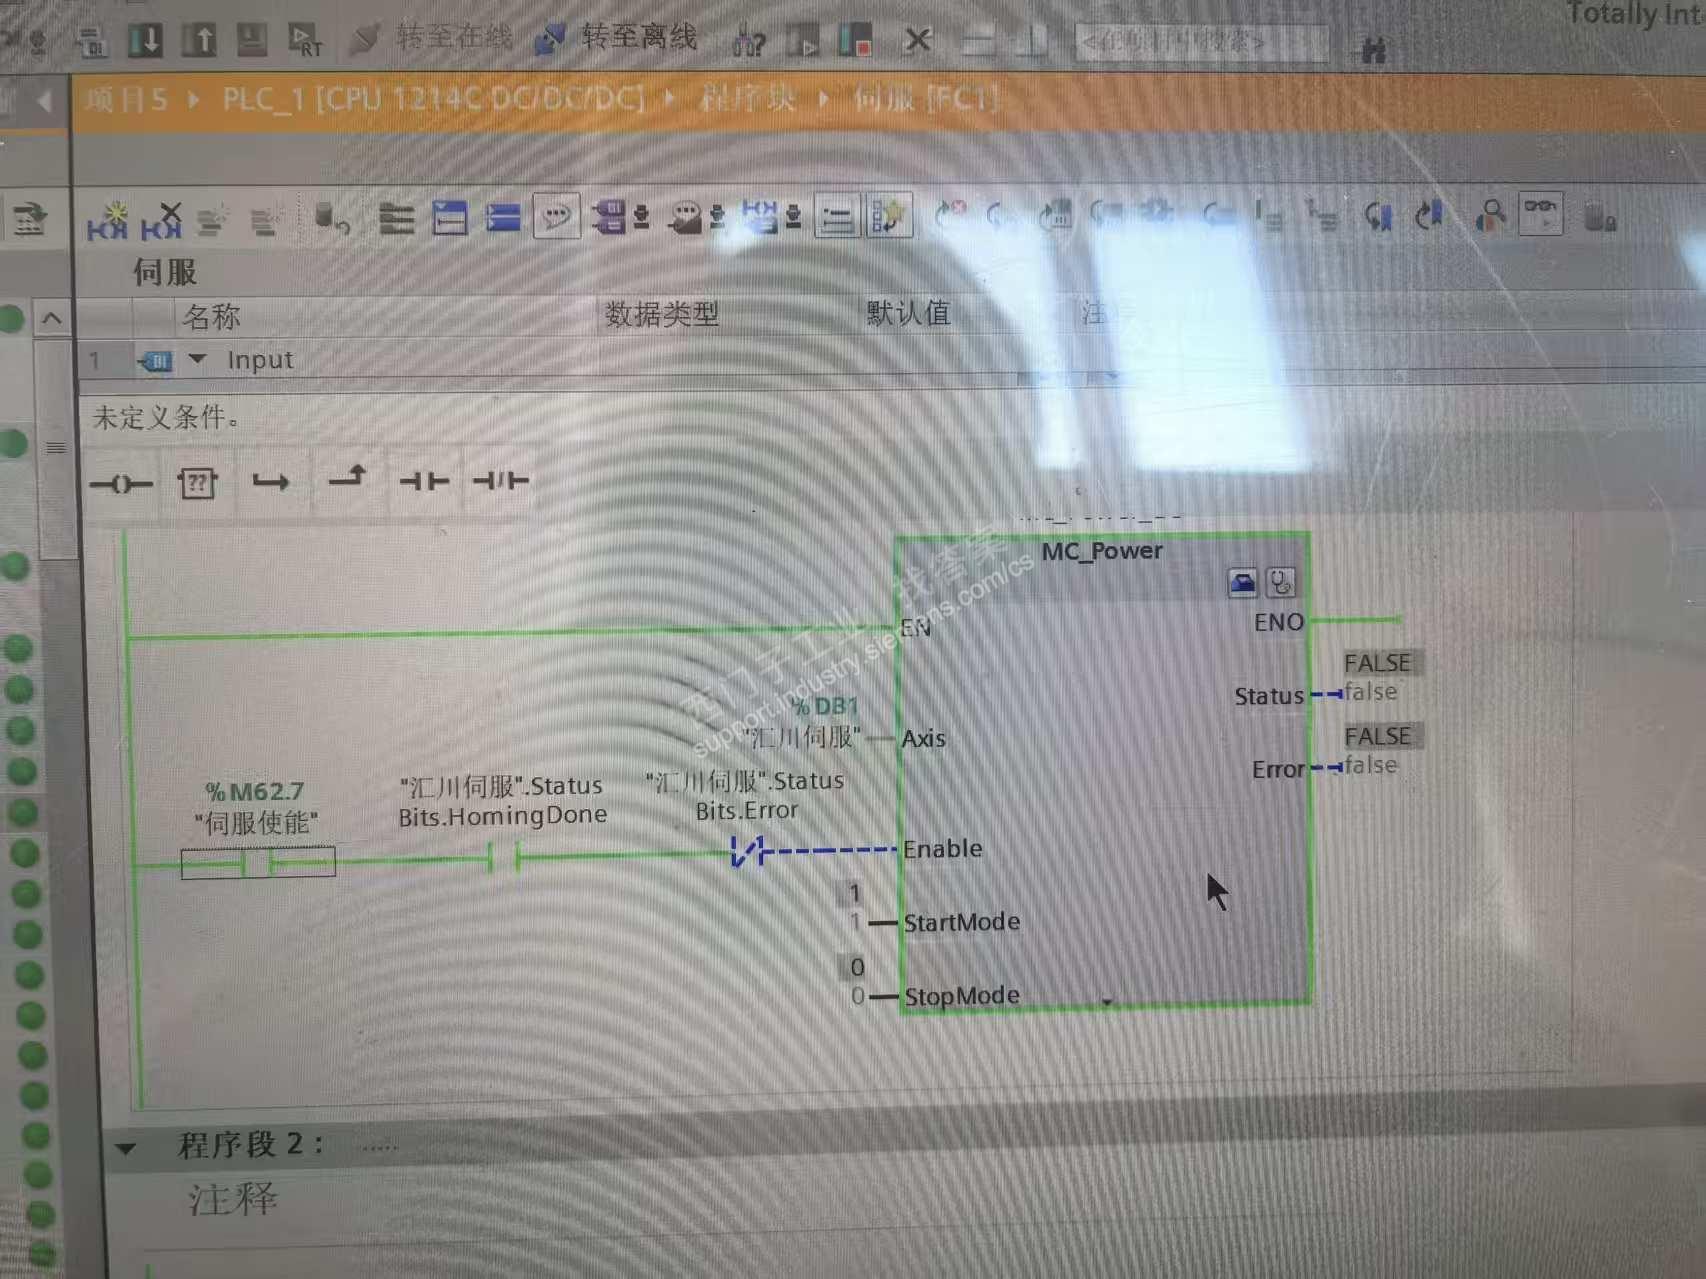Click the normally closed contact favorite icon
The width and height of the screenshot is (1706, 1279).
click(x=500, y=481)
